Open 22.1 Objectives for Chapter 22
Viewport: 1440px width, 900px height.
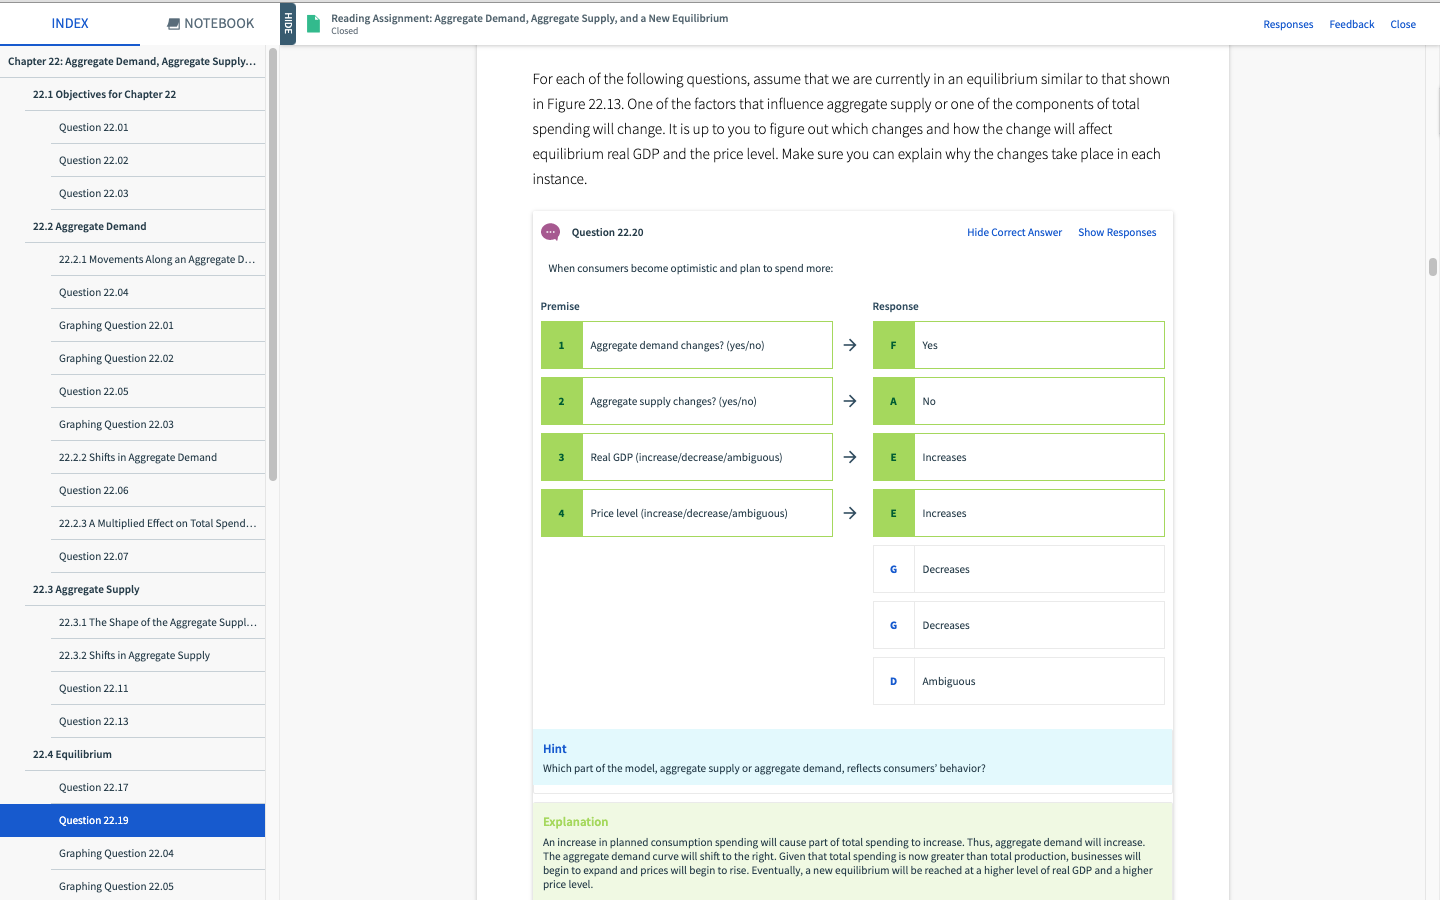145,94
